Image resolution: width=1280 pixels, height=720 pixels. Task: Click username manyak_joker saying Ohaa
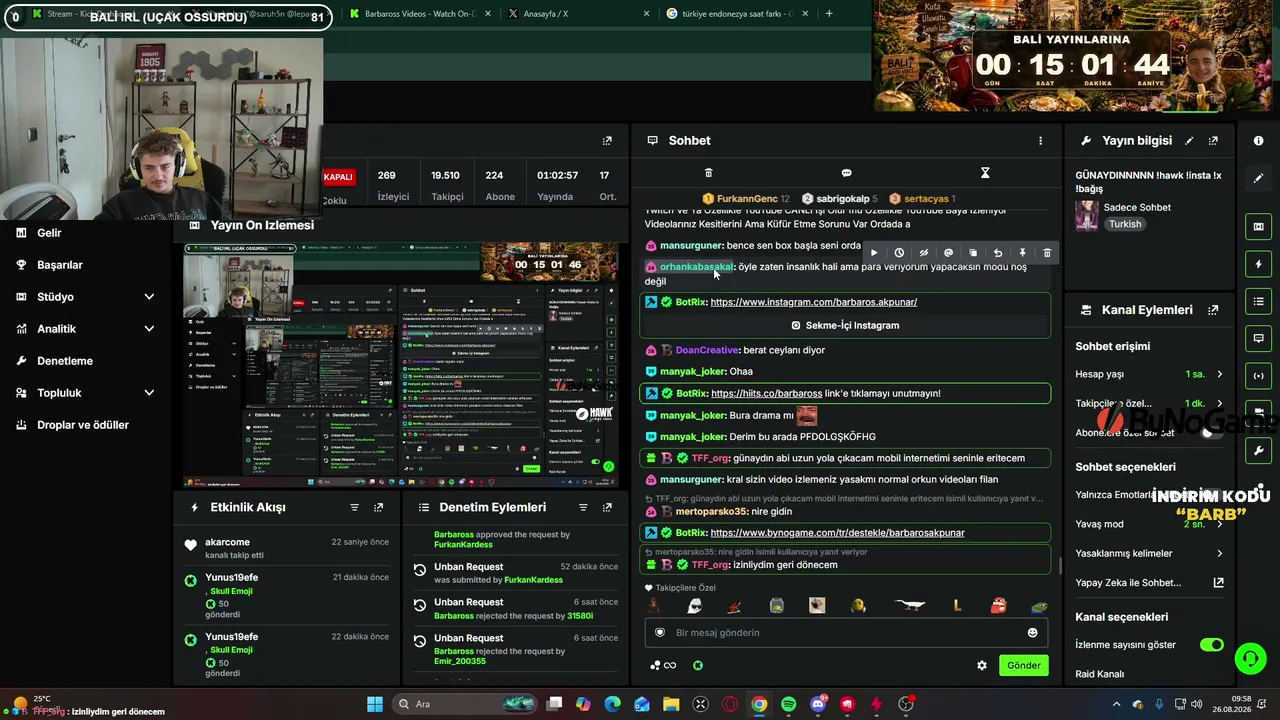click(693, 371)
